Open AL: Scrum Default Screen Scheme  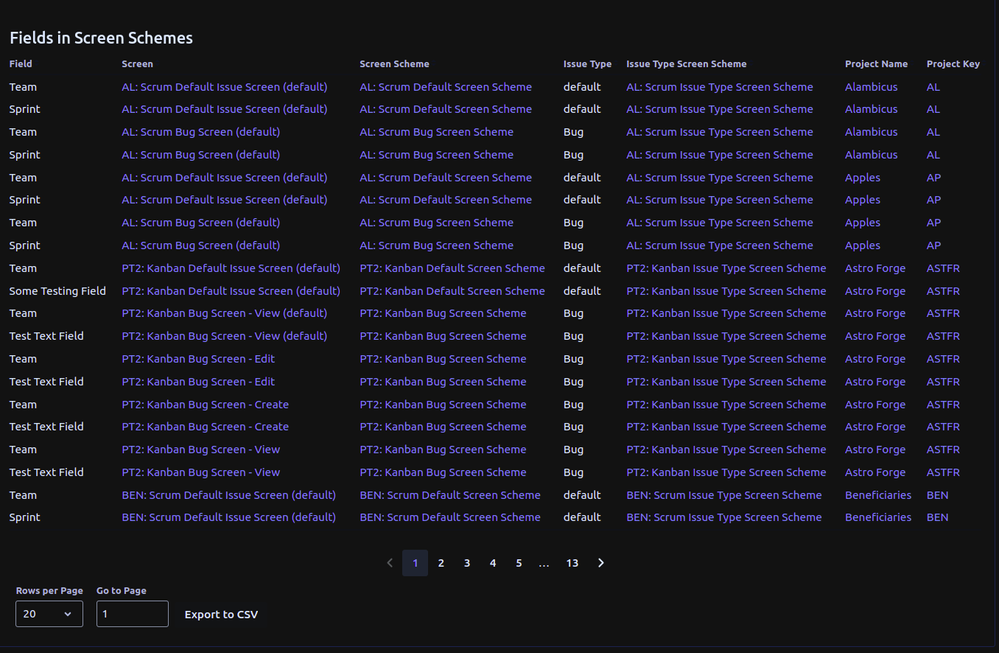tap(446, 86)
